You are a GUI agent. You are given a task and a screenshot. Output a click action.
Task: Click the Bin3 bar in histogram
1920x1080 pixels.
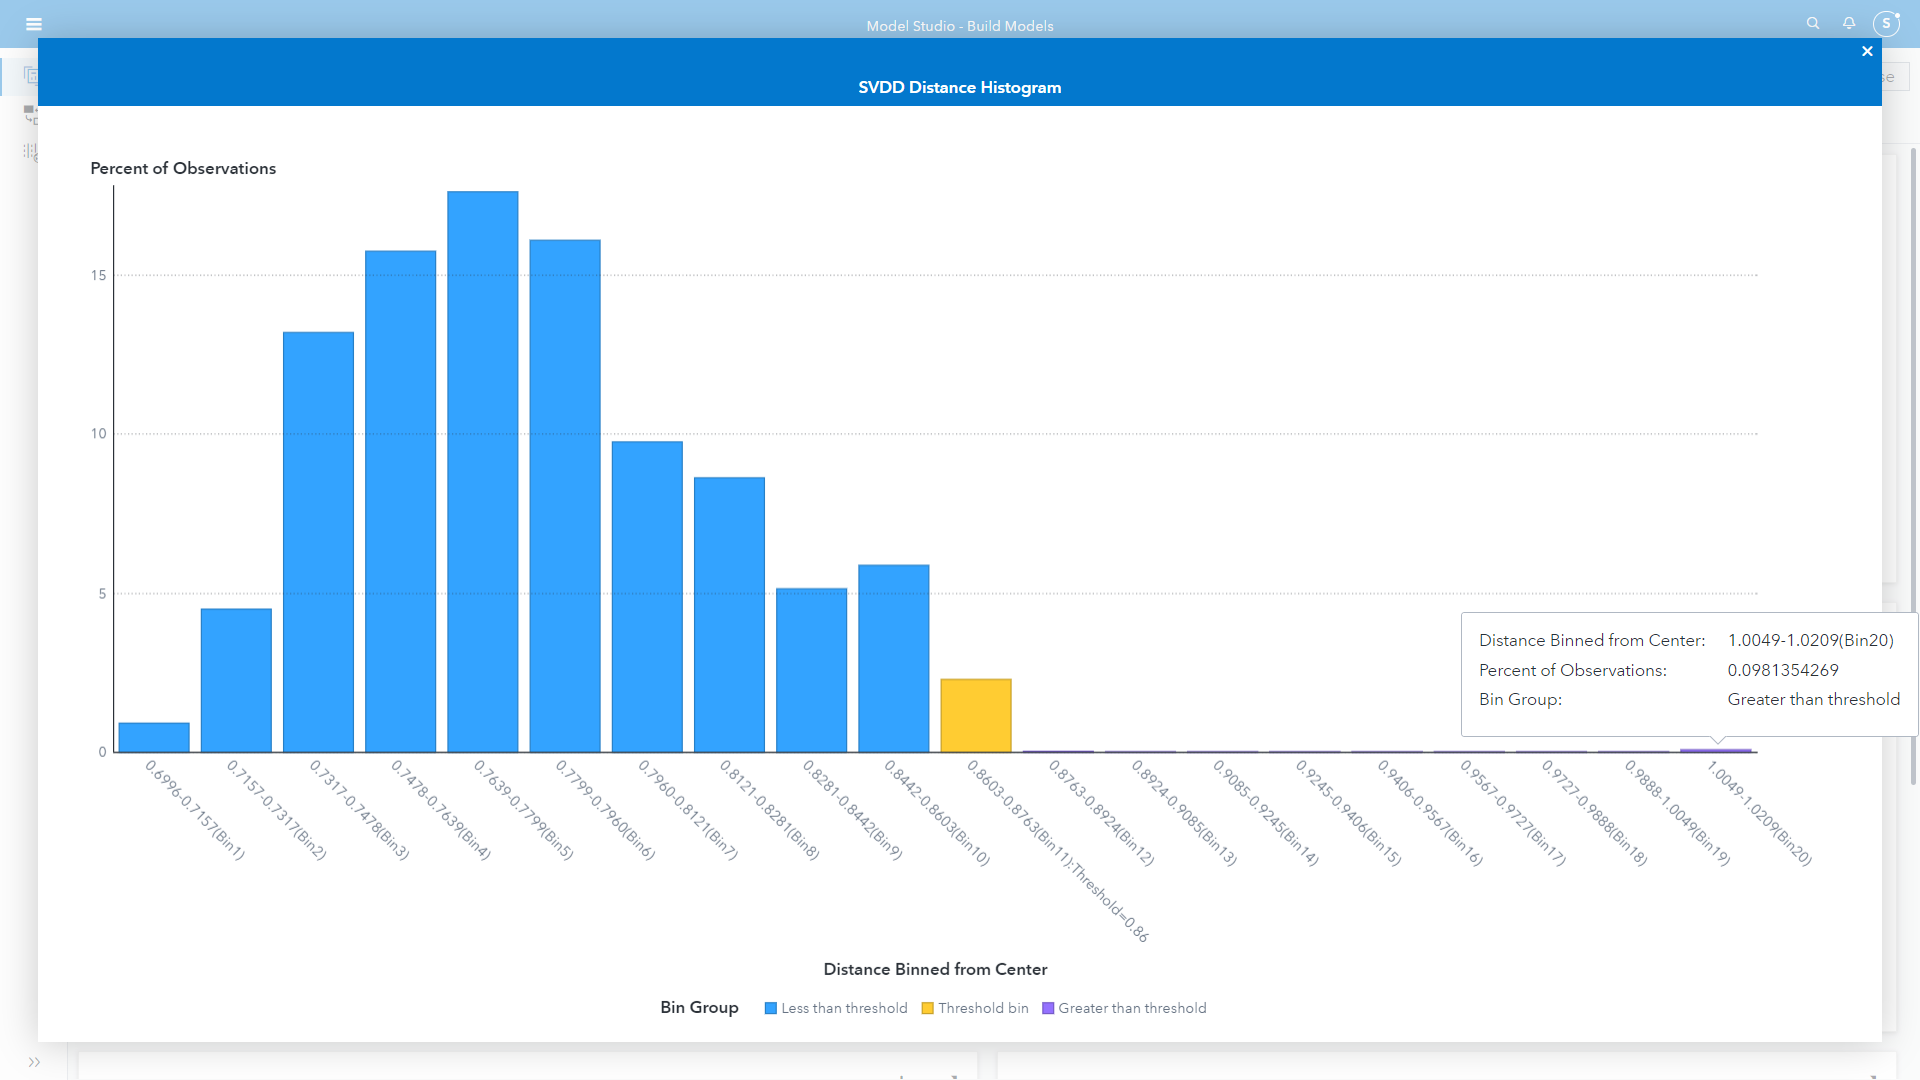click(x=318, y=540)
